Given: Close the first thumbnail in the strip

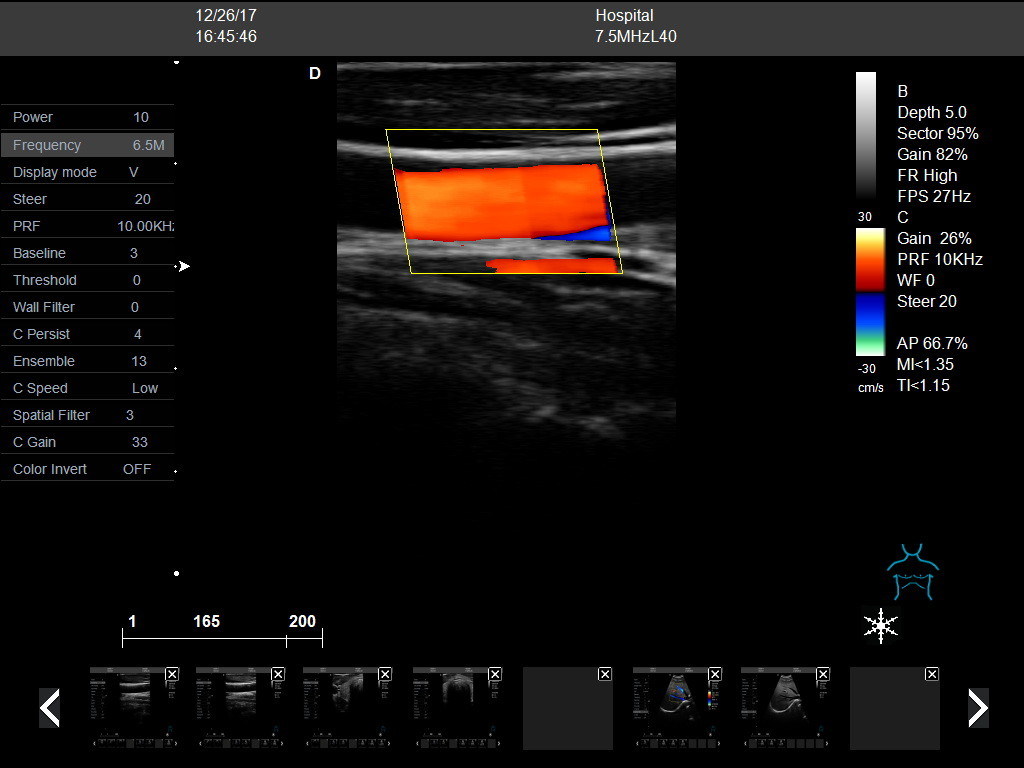Looking at the screenshot, I should pyautogui.click(x=172, y=675).
